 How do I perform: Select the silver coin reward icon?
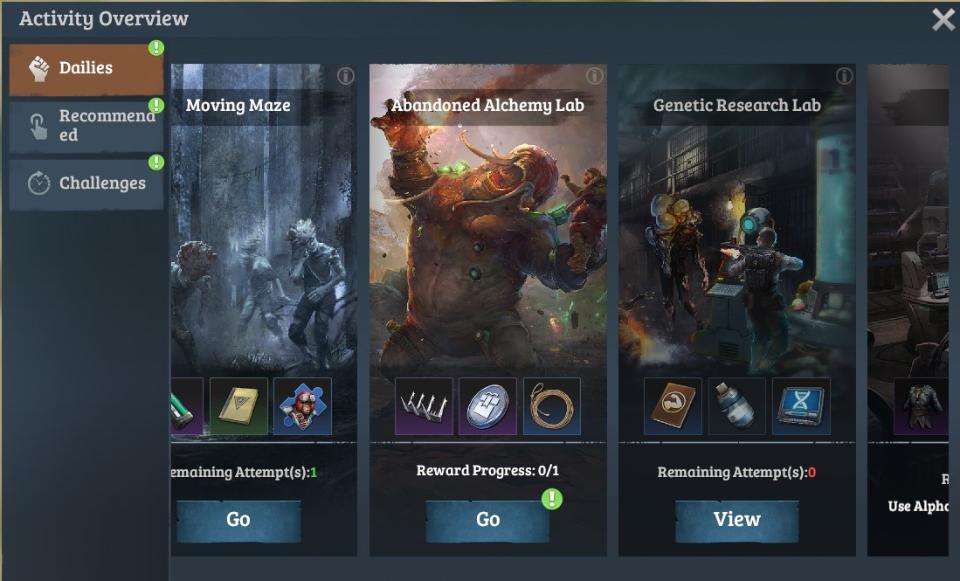[x=488, y=407]
